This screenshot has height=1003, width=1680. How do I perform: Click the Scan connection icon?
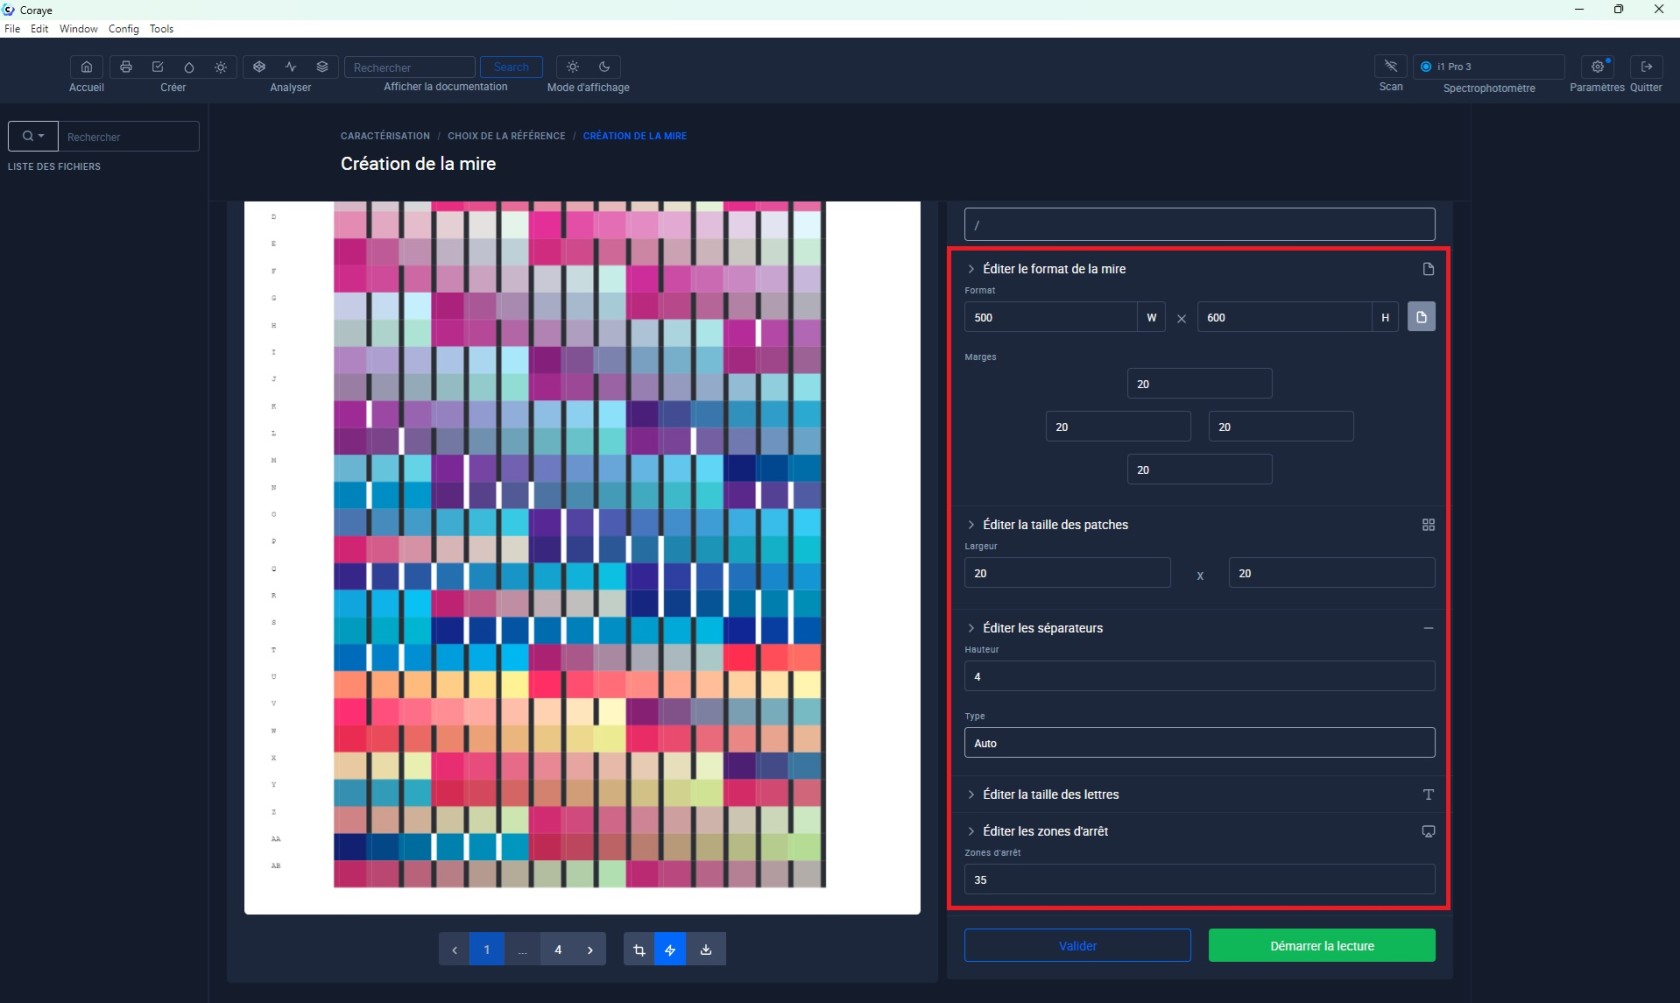point(1391,66)
